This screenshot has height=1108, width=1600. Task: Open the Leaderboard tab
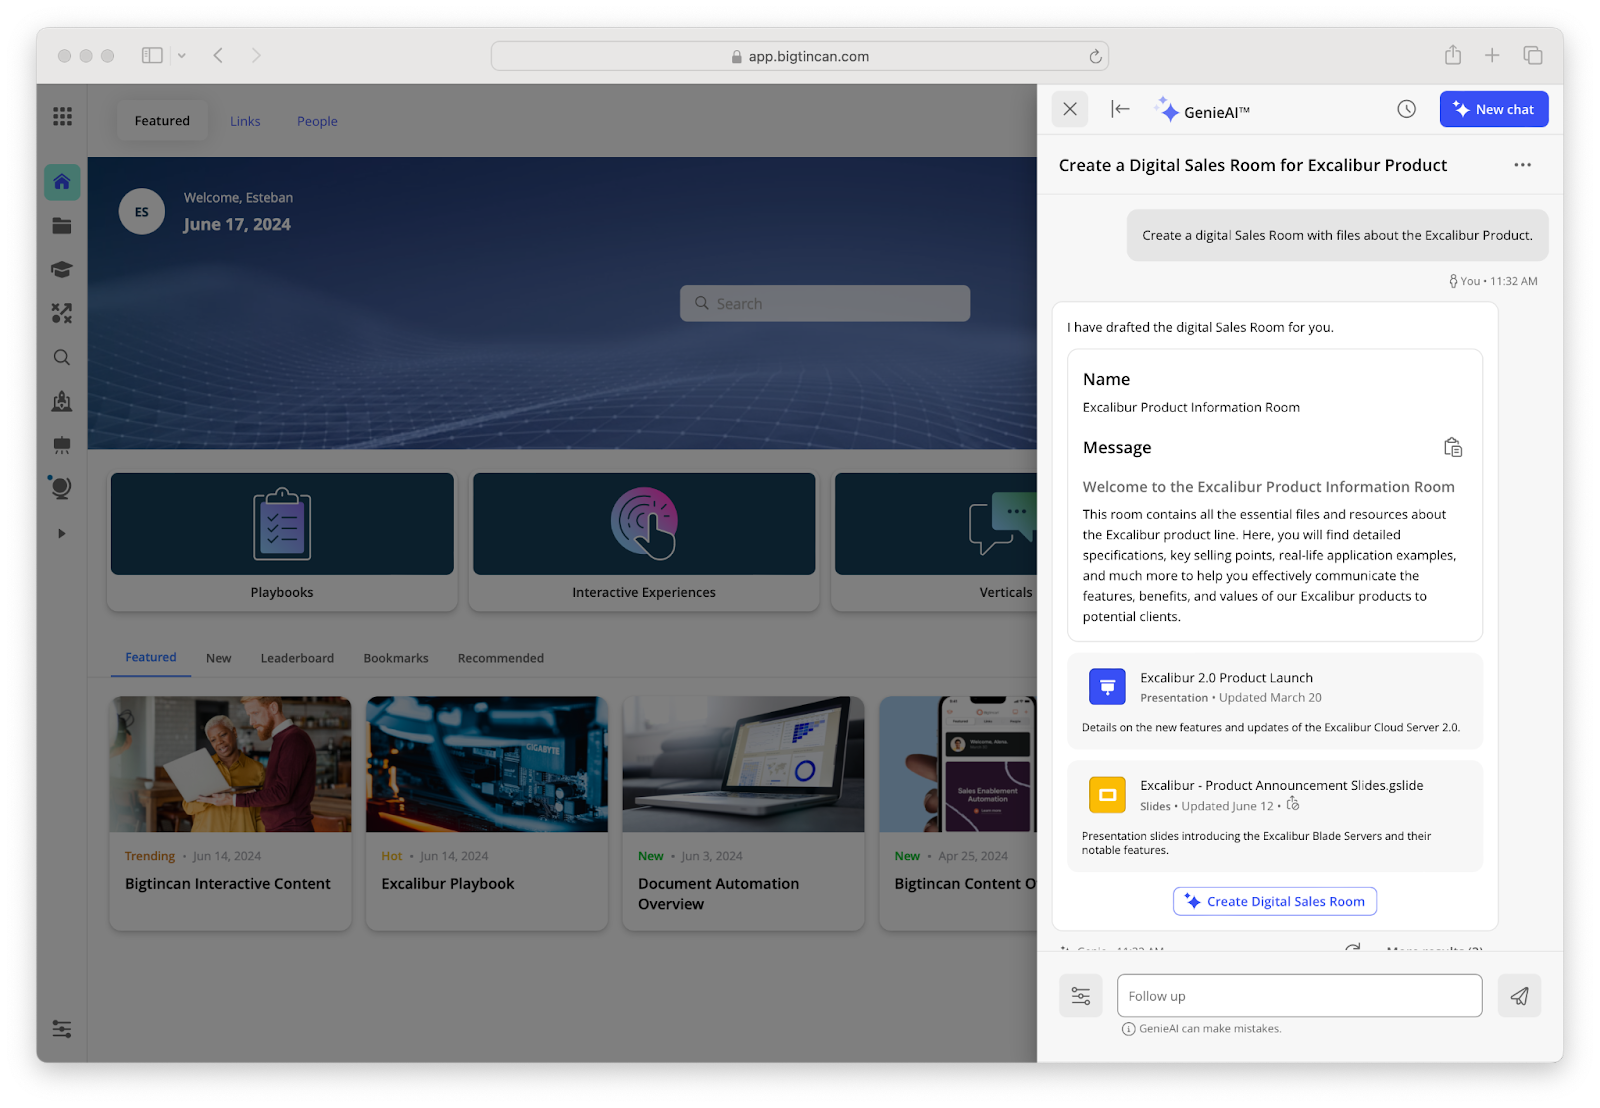coord(297,658)
